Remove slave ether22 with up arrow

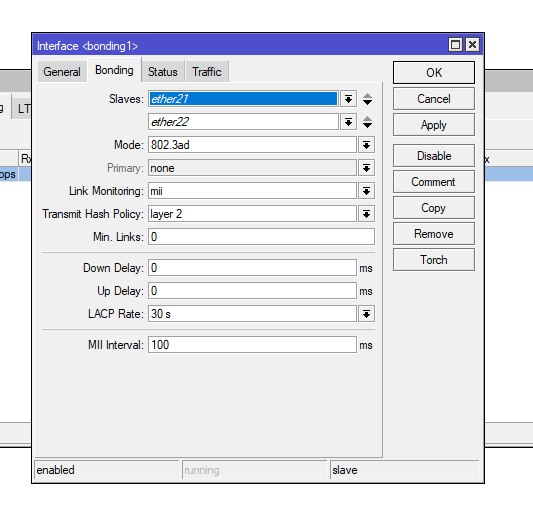pyautogui.click(x=367, y=119)
